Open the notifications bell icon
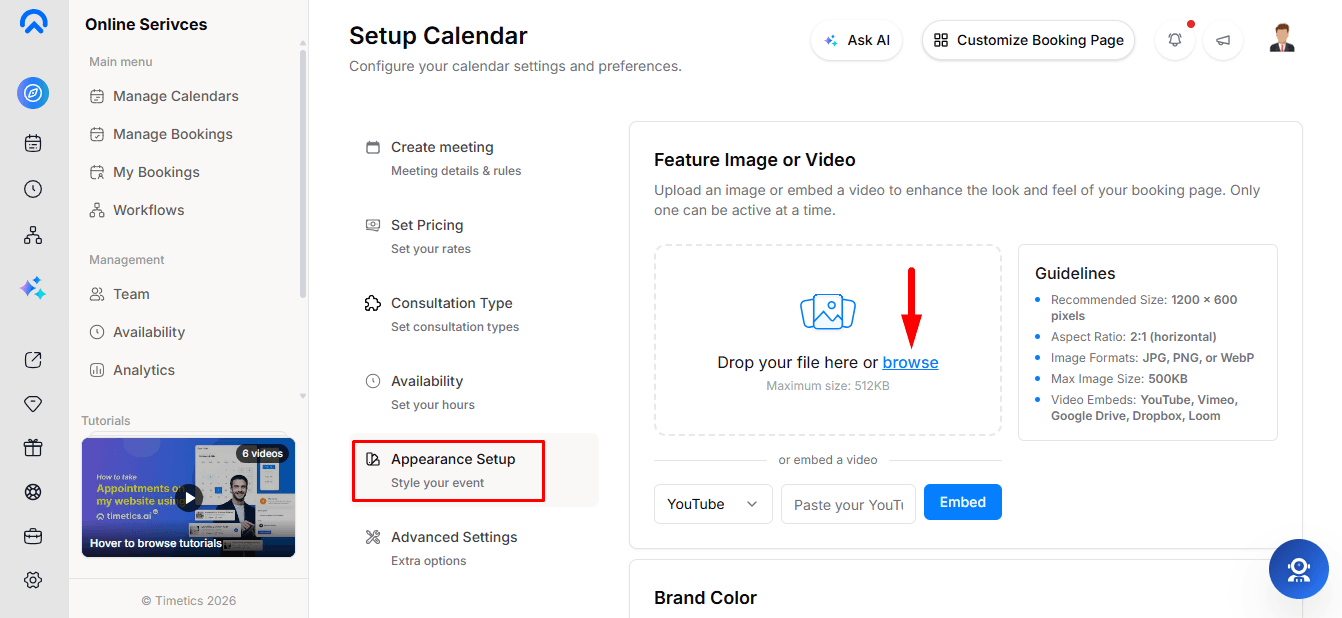 pos(1175,41)
